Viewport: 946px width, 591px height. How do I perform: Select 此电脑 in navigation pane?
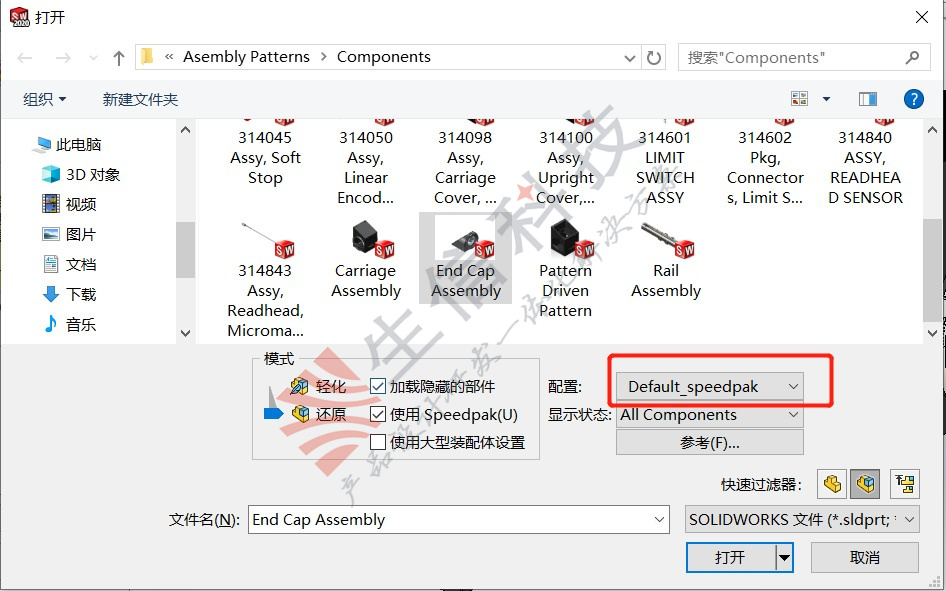pos(69,145)
